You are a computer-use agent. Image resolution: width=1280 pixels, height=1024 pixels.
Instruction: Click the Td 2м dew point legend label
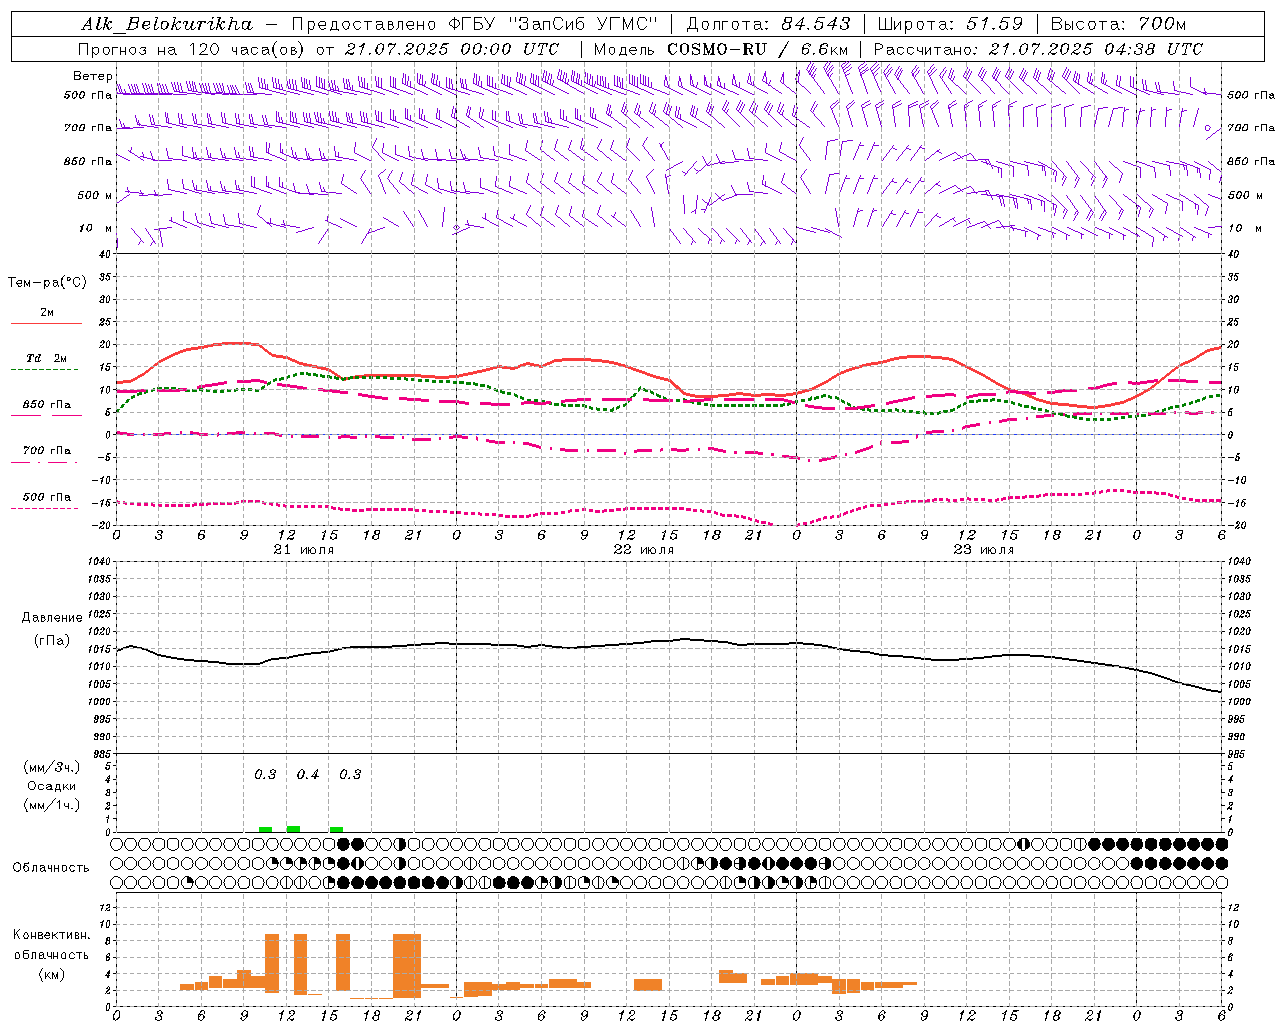pos(47,358)
